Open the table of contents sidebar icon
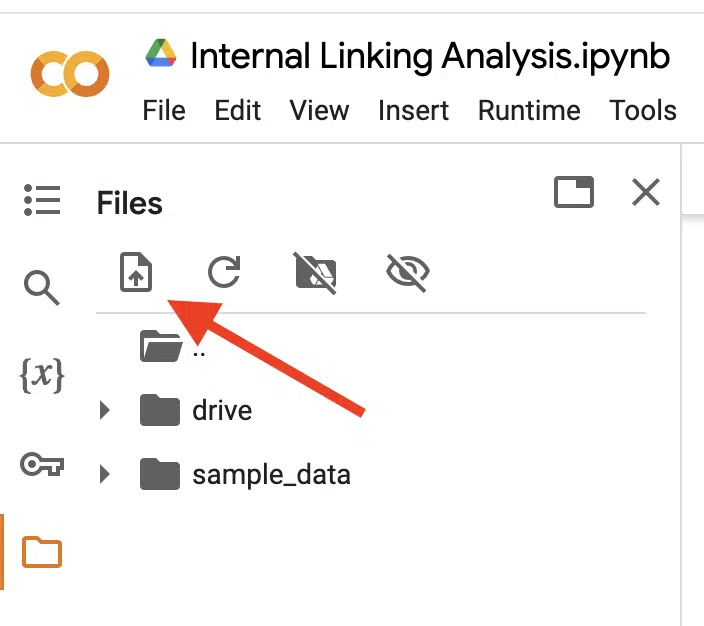704x626 pixels. click(x=42, y=200)
